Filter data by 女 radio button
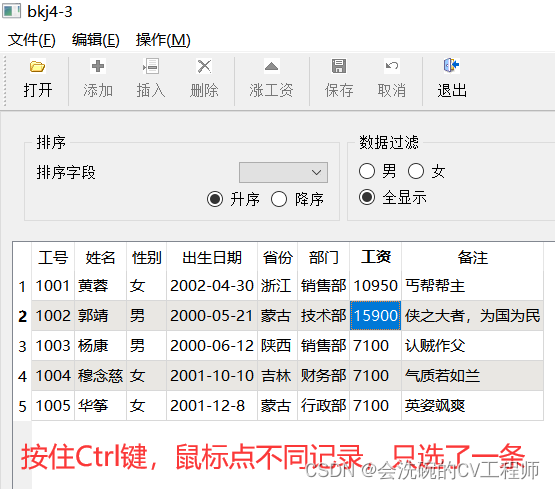This screenshot has height=489, width=555. (416, 171)
